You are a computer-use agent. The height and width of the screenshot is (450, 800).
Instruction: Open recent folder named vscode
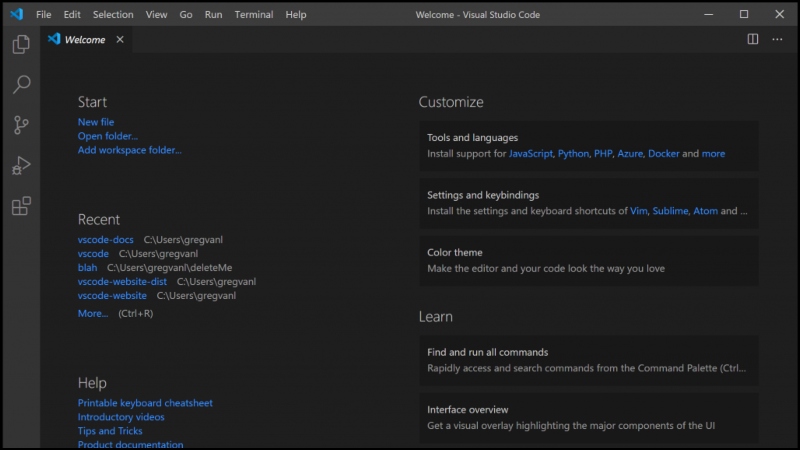pyautogui.click(x=93, y=254)
